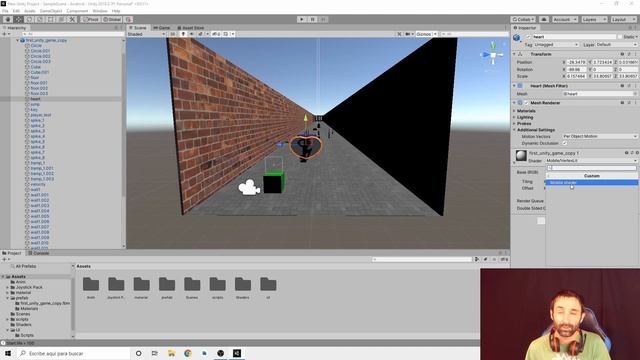
Task: Click the Project panel add plus button
Action: click(x=5, y=260)
